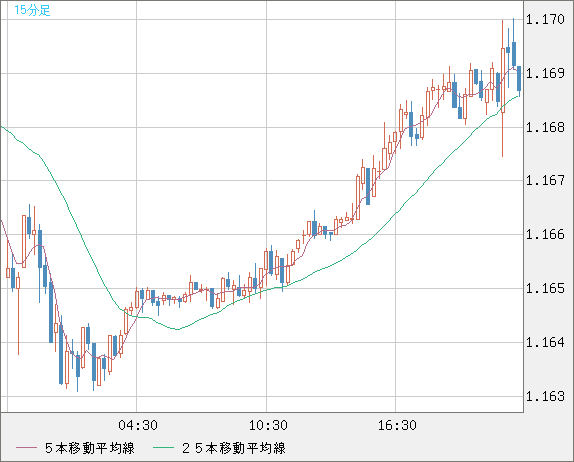Click the 1.166 price axis label
574x462 pixels.
click(545, 234)
